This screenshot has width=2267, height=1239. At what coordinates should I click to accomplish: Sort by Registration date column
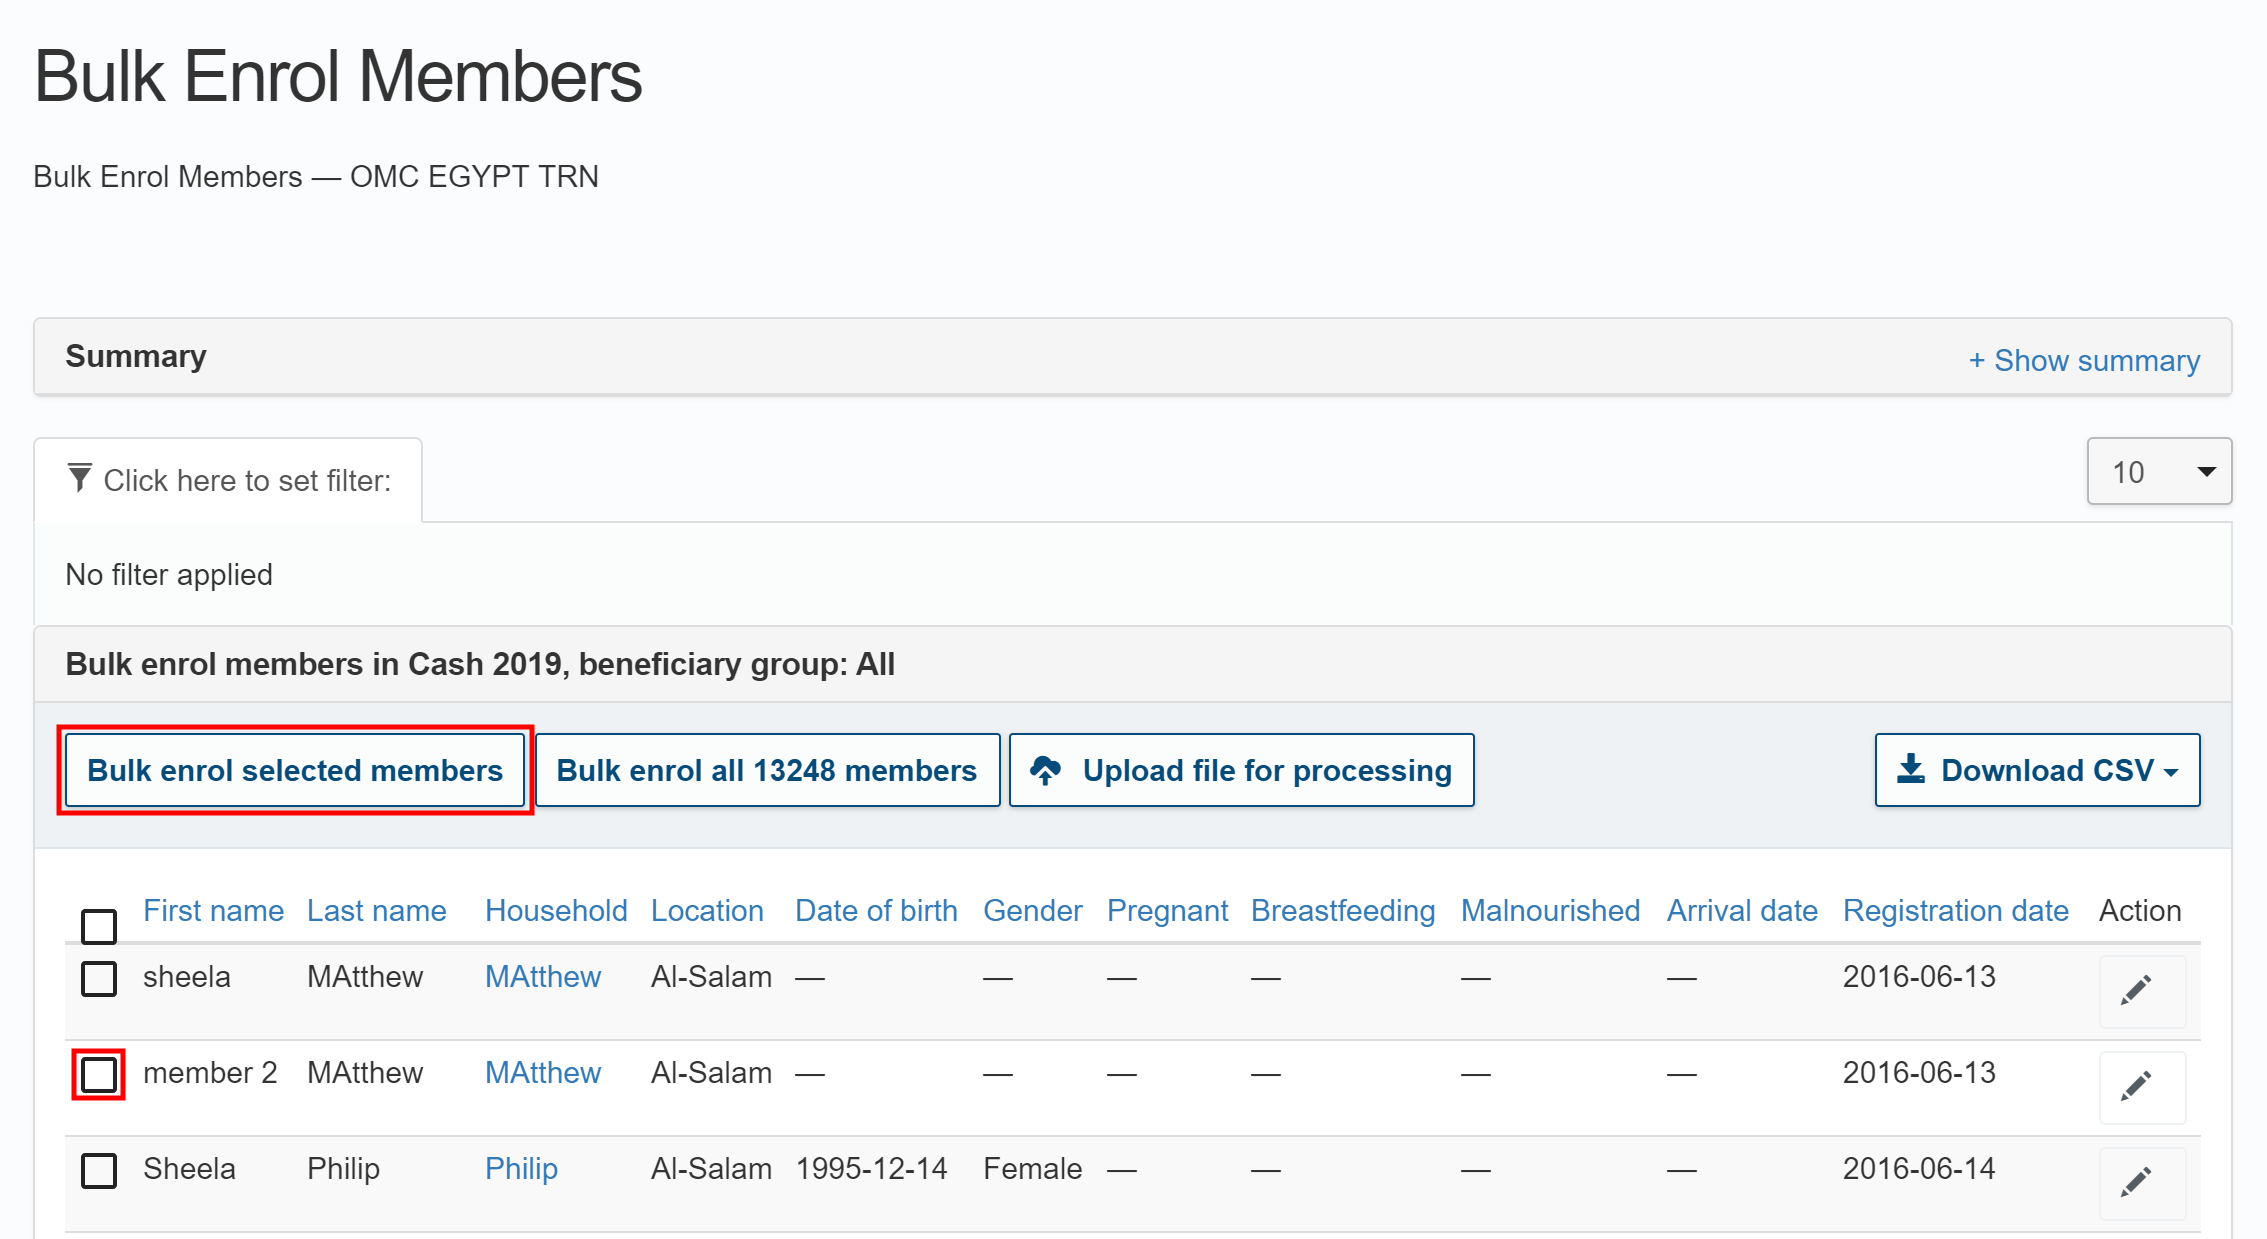(1955, 911)
